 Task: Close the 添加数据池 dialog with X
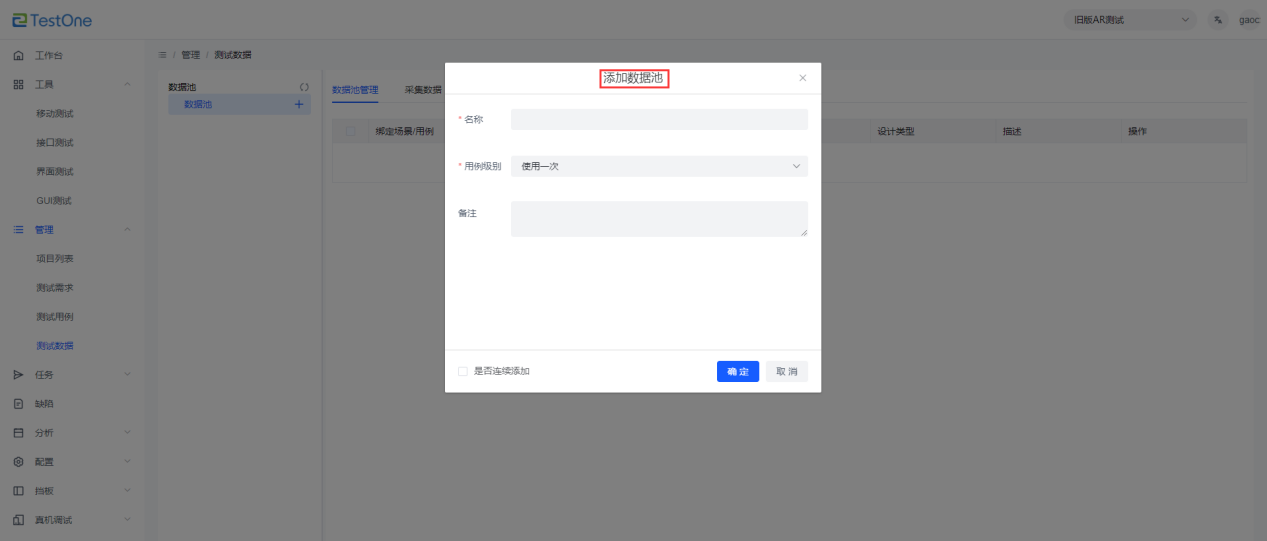coord(802,78)
